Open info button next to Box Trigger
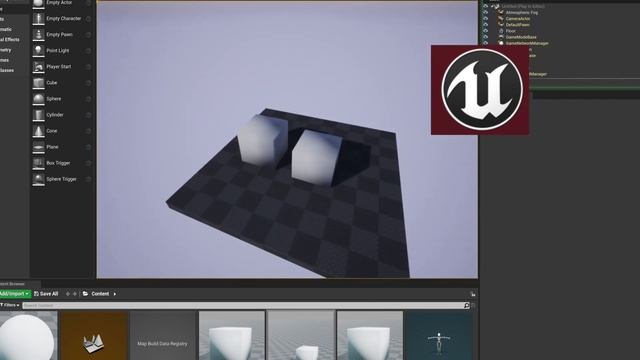Image resolution: width=640 pixels, height=360 pixels. tap(88, 163)
